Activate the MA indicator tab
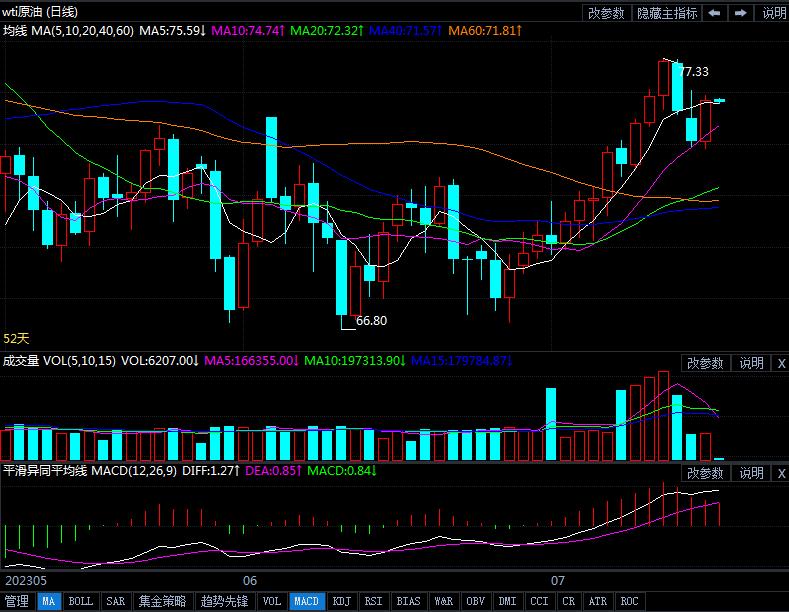The image size is (789, 612). (x=49, y=602)
